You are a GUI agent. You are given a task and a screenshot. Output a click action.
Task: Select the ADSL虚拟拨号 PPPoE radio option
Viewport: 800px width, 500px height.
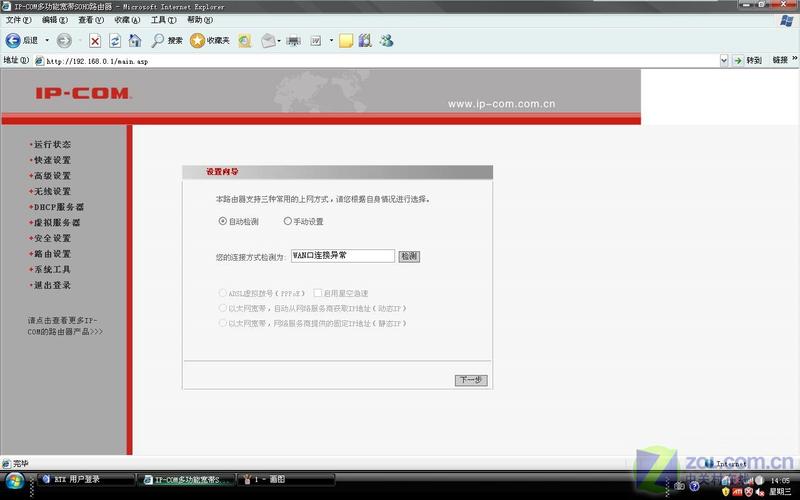[x=222, y=293]
